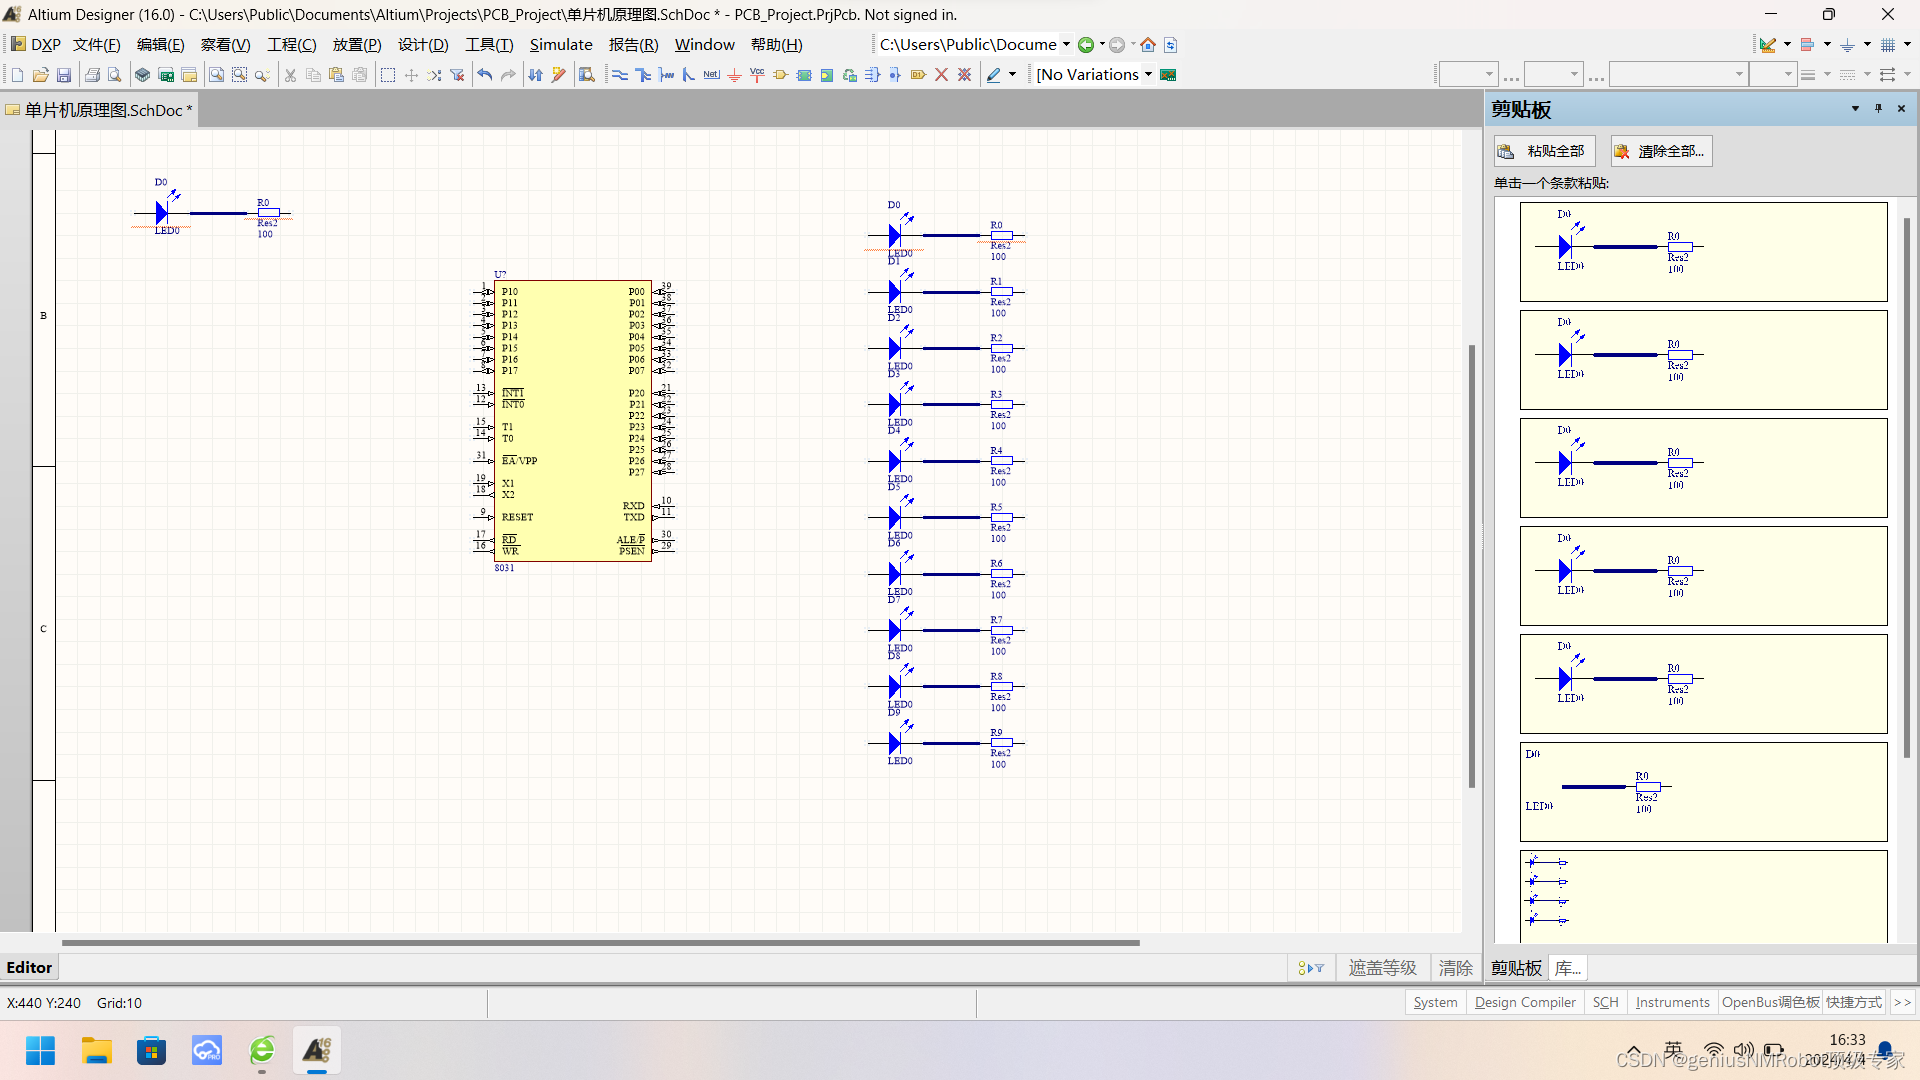
Task: Place a Net Label
Action: [x=711, y=74]
